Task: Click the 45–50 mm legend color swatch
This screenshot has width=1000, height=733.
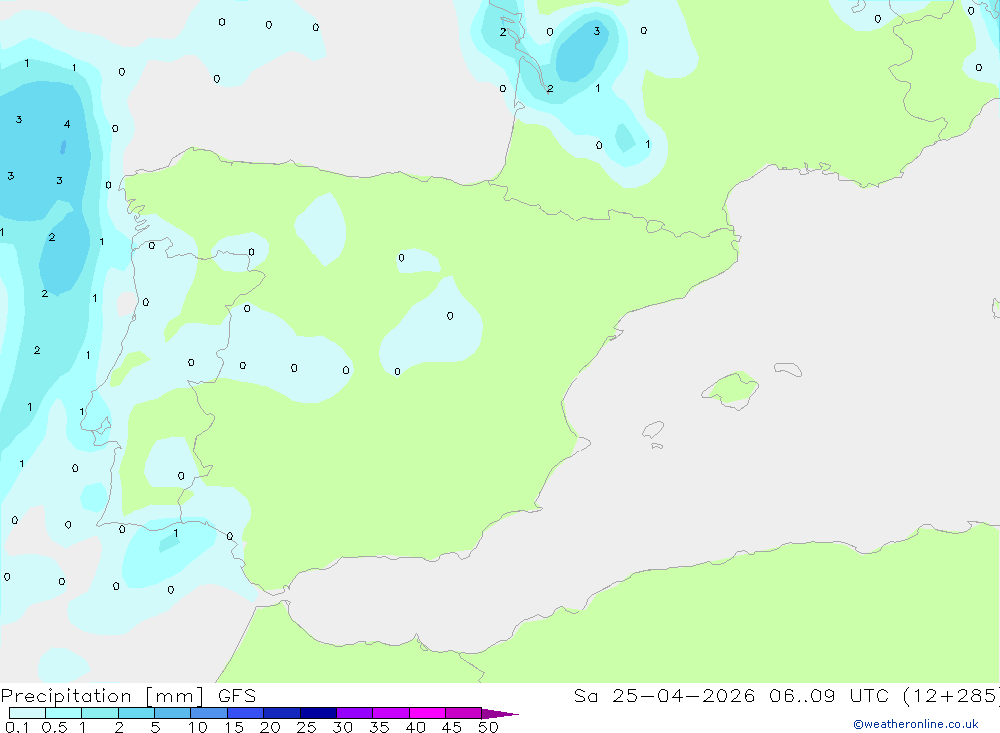Action: (464, 713)
